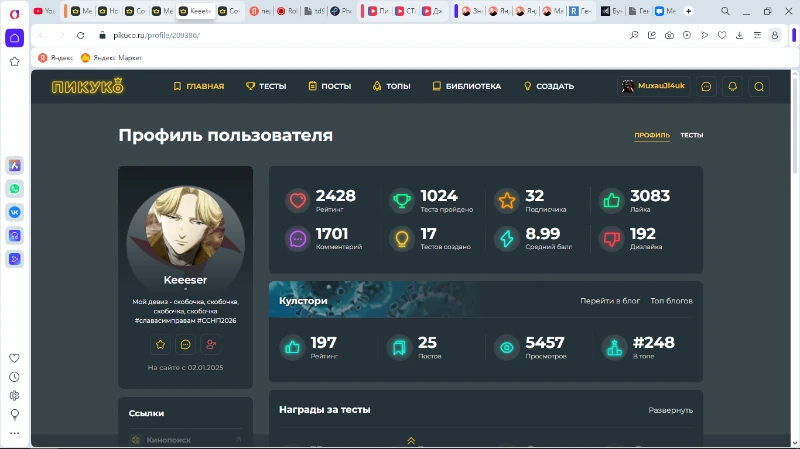Open the Топ блогов link
Screen dimensions: 800x449
pos(671,301)
